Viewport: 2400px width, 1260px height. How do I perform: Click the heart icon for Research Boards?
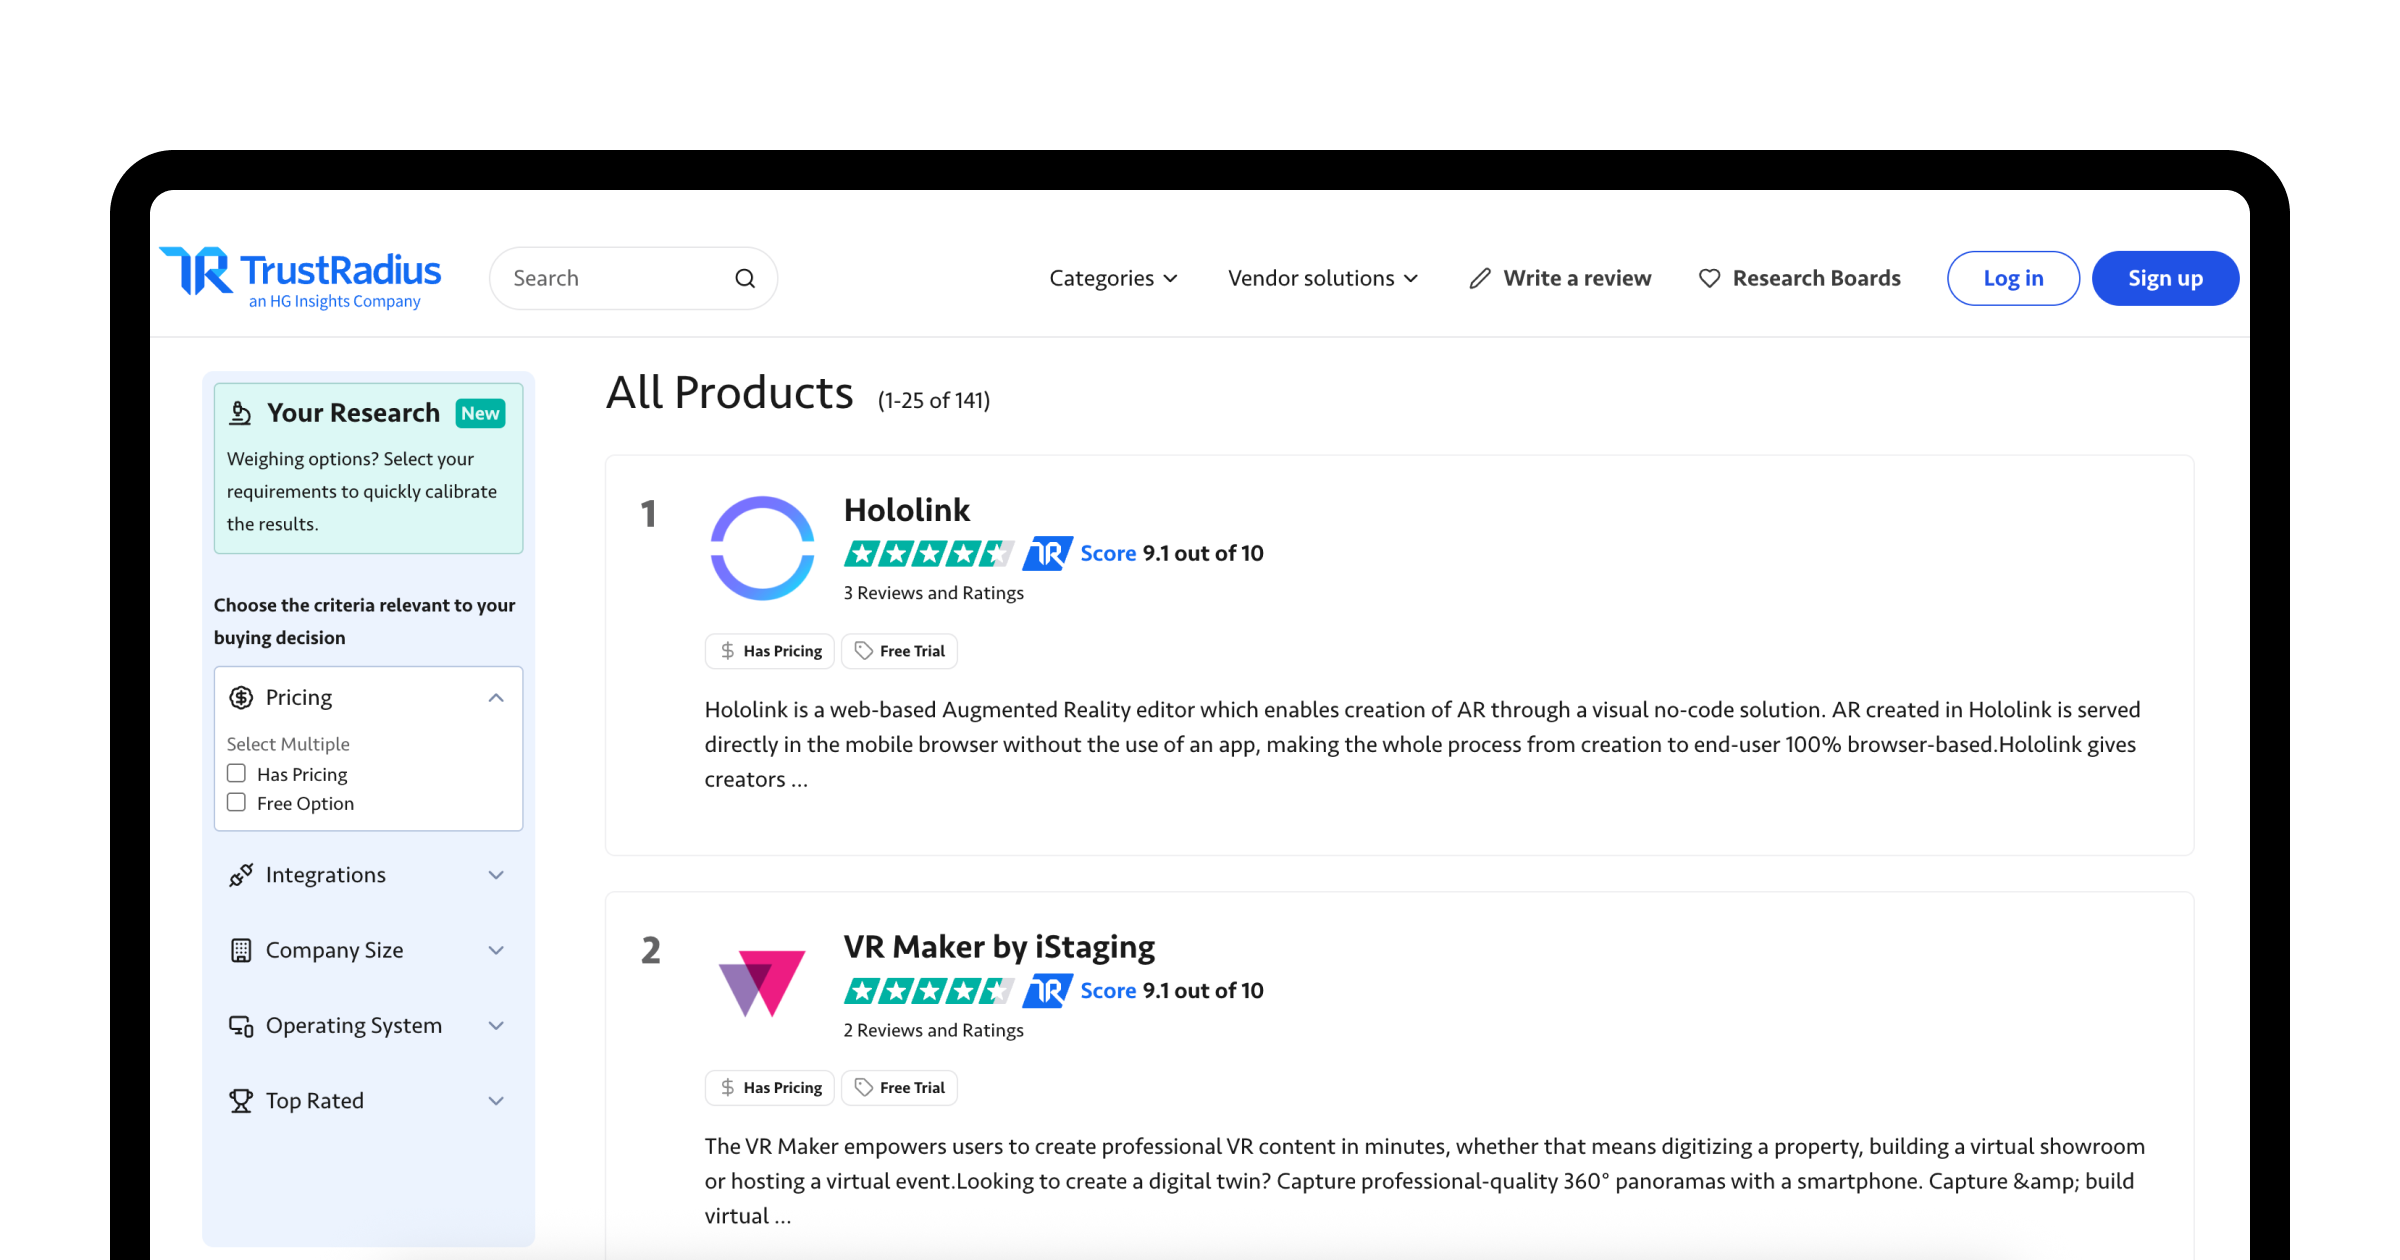(1710, 278)
